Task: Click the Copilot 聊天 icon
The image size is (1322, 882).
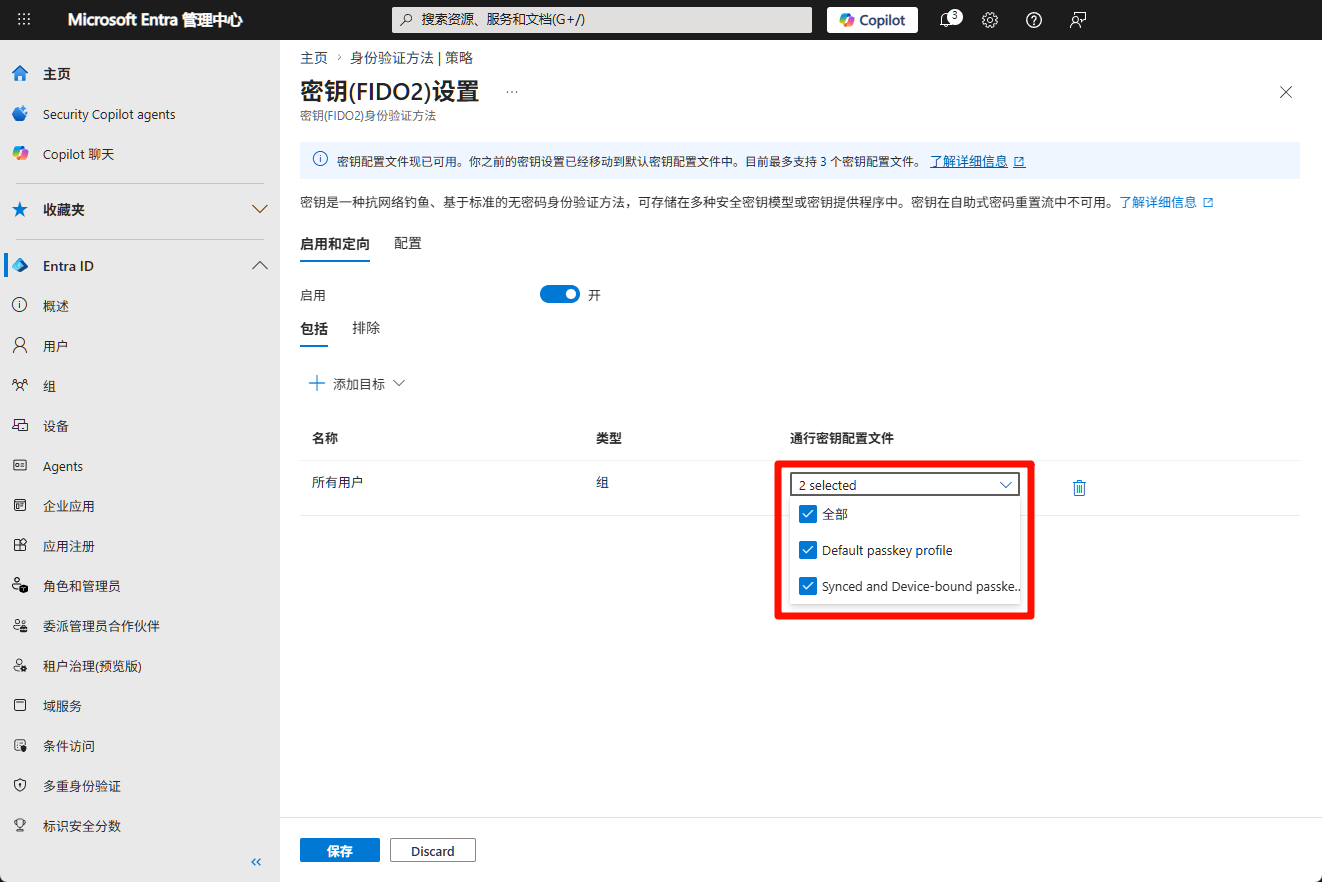Action: (x=20, y=154)
